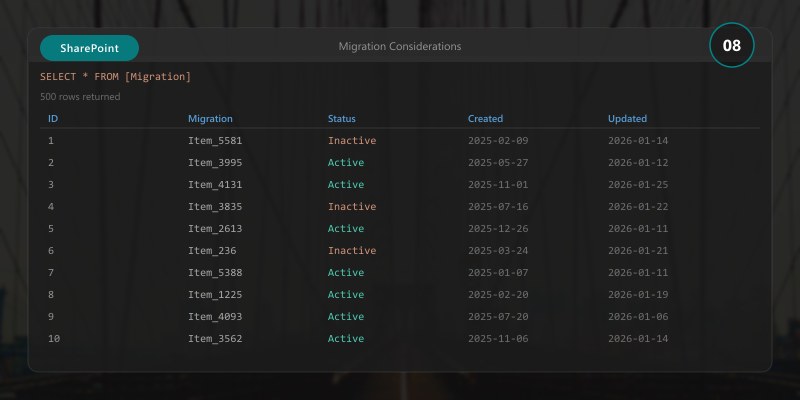Click created date 2025-03-24
Image resolution: width=800 pixels, height=400 pixels.
pyautogui.click(x=498, y=250)
